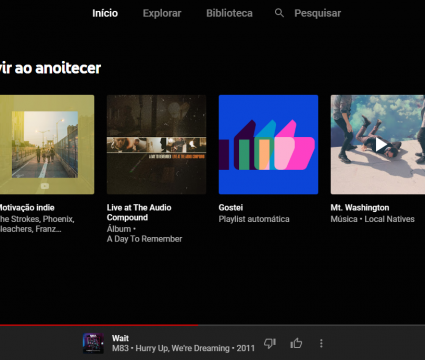
Task: Click the Gostei title link
Action: pyautogui.click(x=231, y=208)
